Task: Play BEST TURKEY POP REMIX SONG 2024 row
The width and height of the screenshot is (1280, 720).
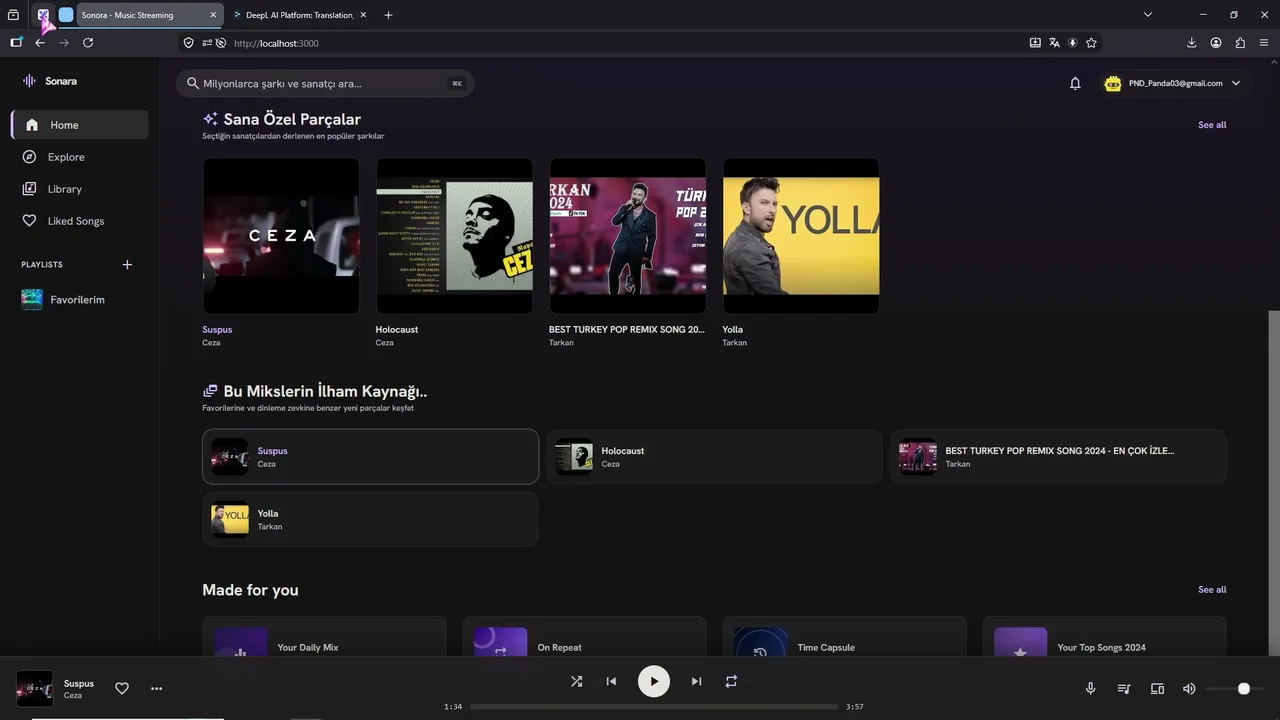Action: tap(1058, 457)
